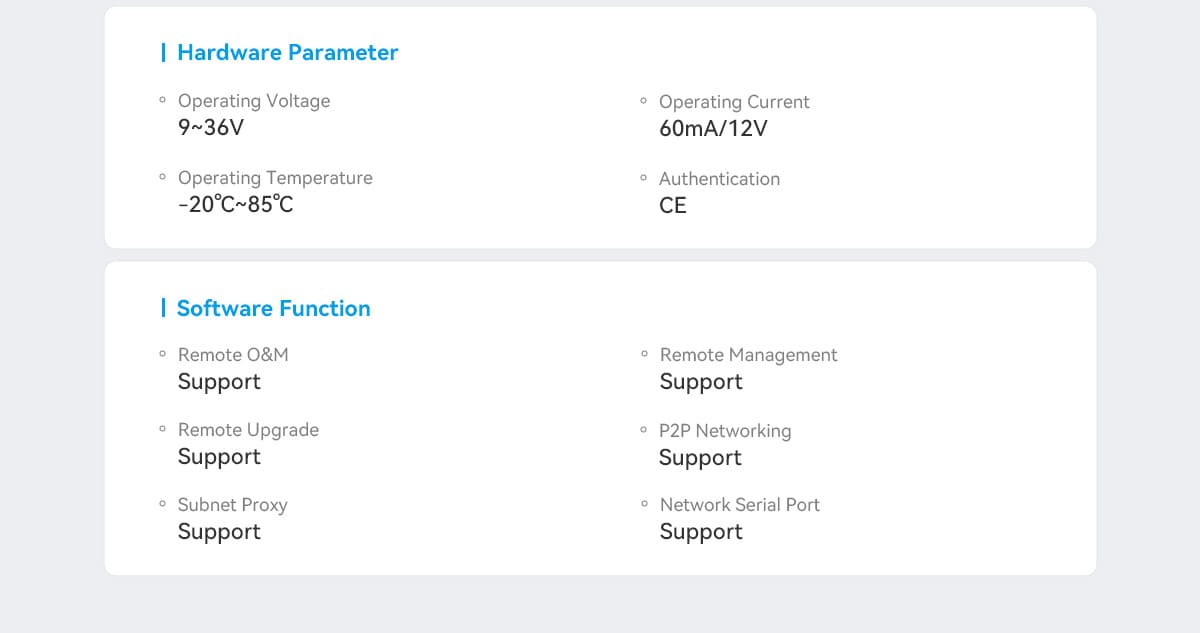1200x633 pixels.
Task: Click the Remote Upgrade label
Action: 248,430
